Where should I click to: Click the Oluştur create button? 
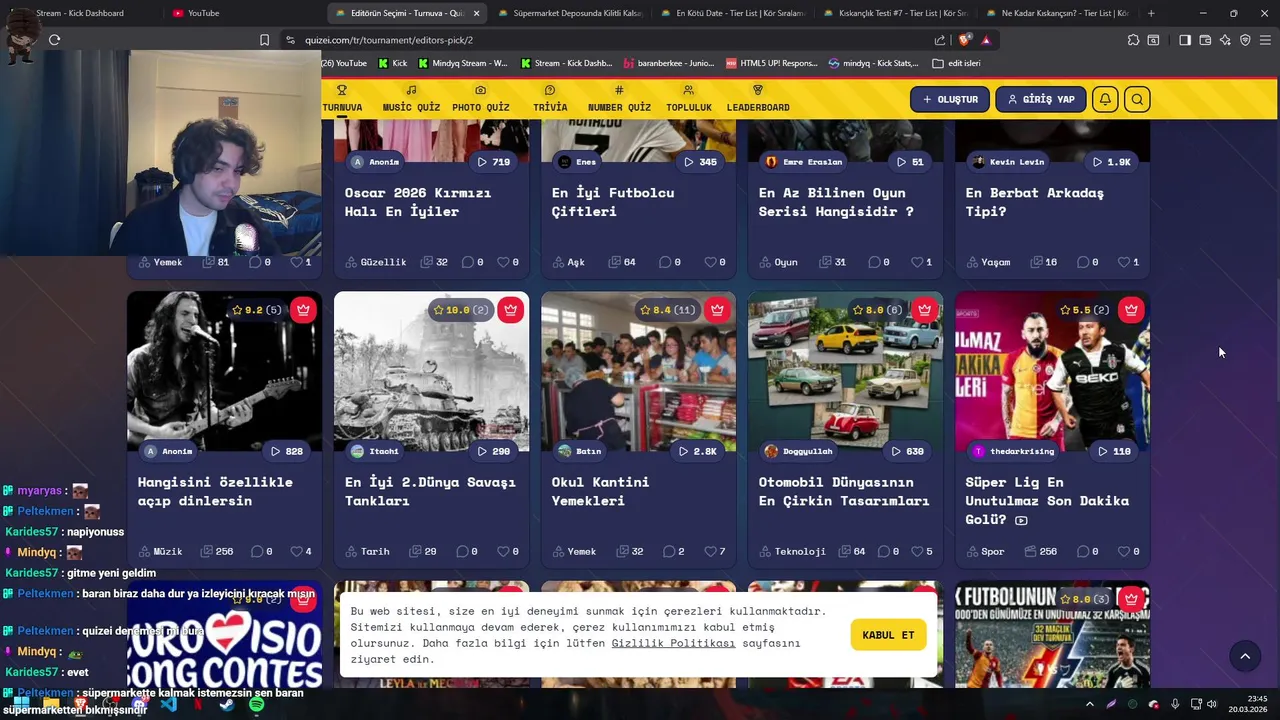pos(950,99)
